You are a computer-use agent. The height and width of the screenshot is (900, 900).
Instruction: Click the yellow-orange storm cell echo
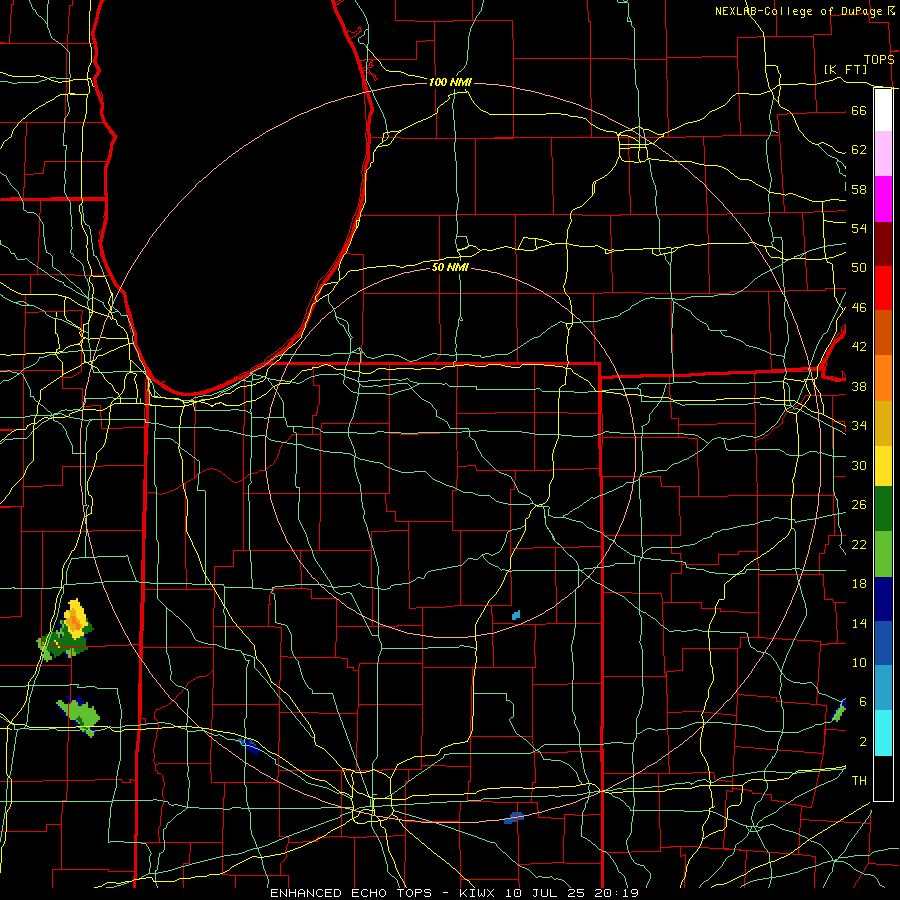75,619
